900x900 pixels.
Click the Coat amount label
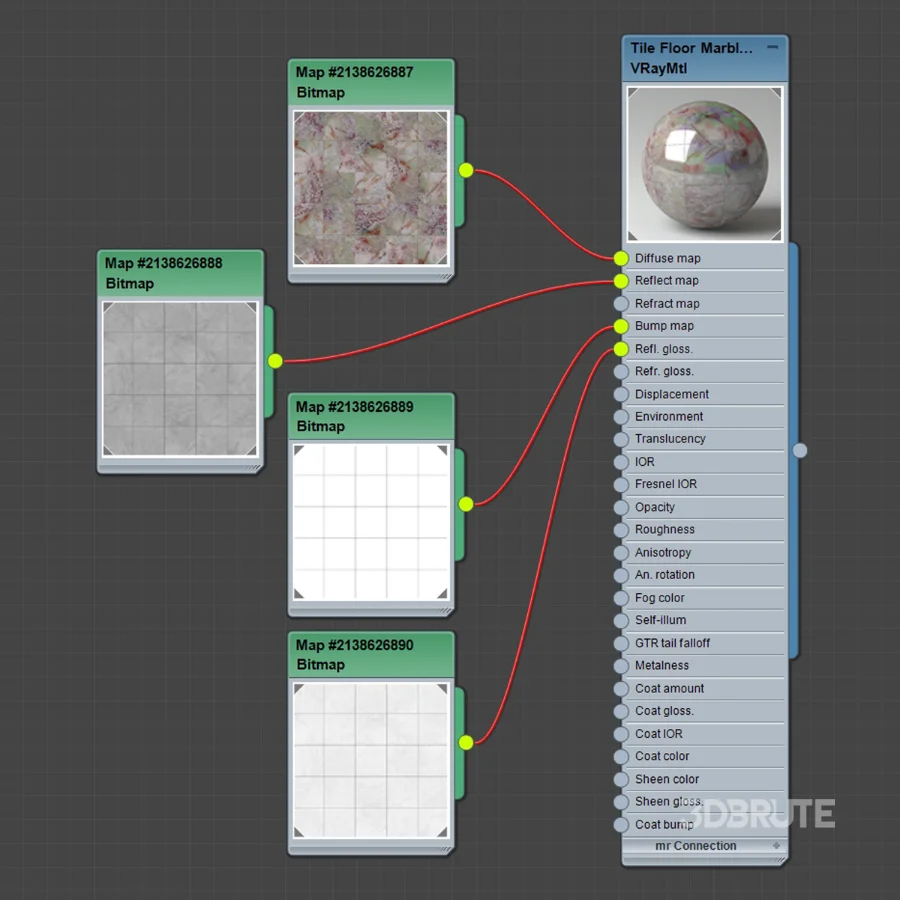click(669, 689)
